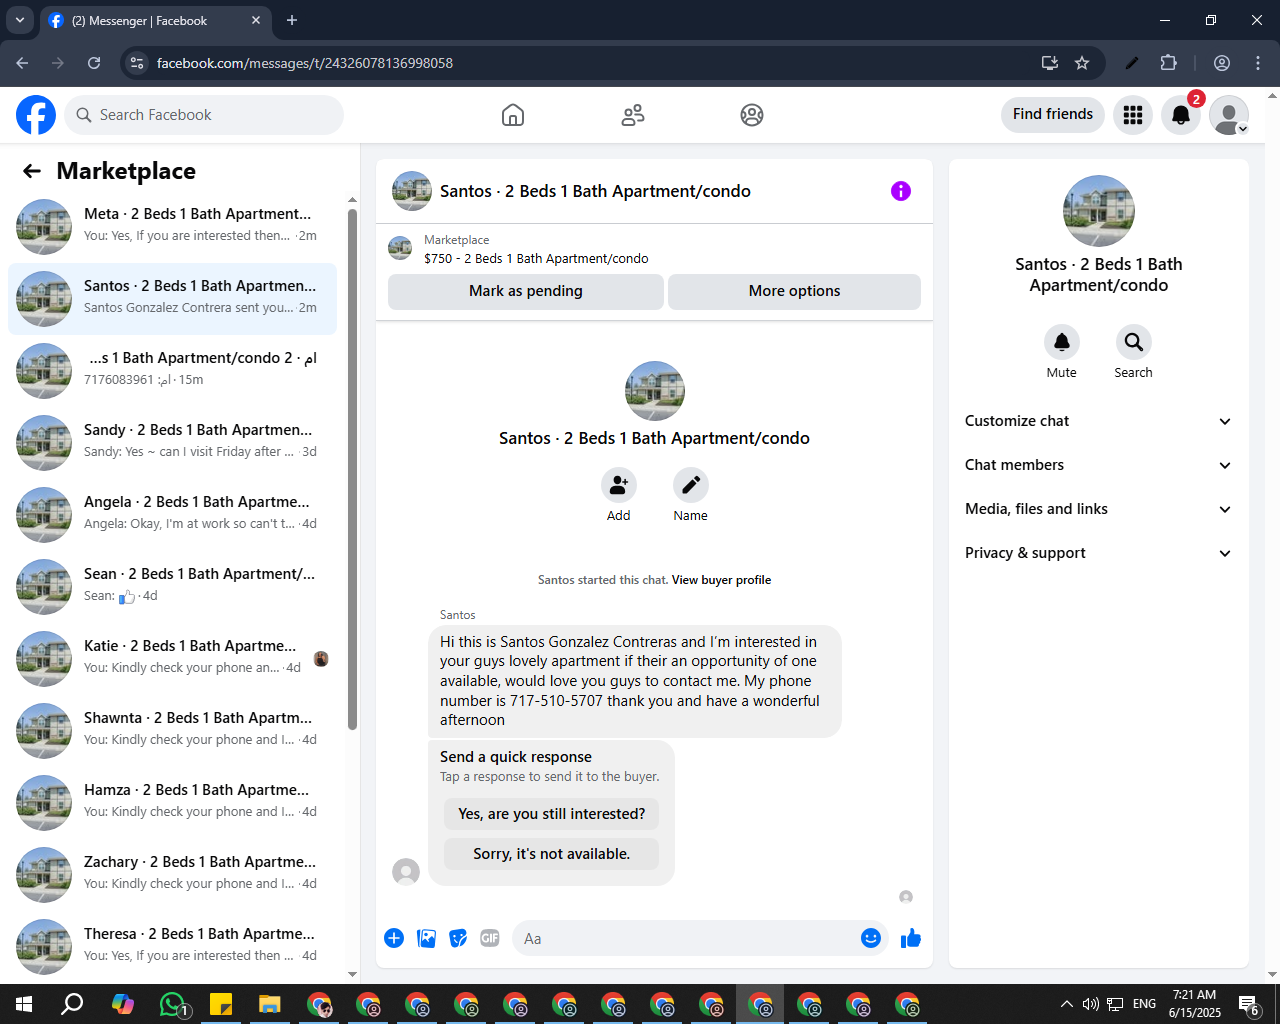Bookmark this page with star icon
The image size is (1280, 1024).
point(1082,63)
